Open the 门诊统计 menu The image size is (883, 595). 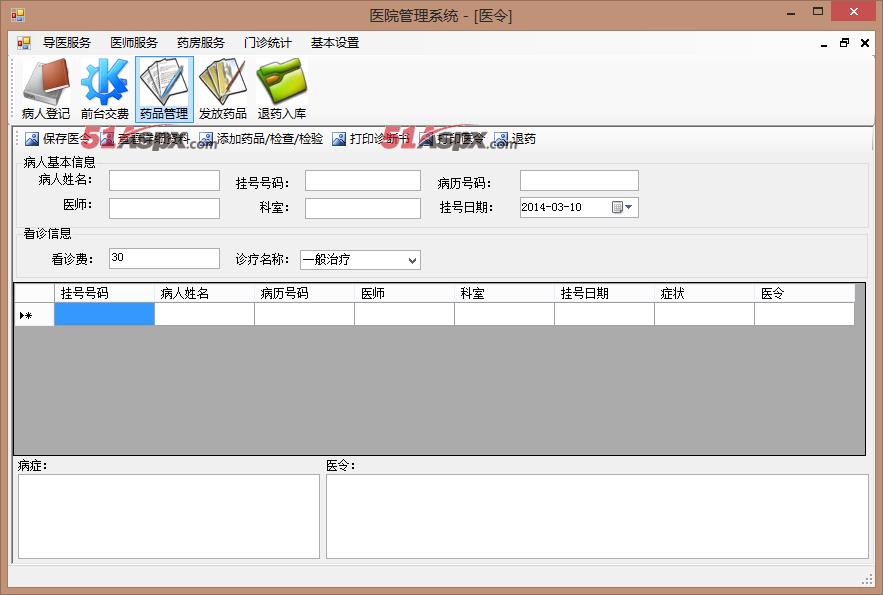click(268, 43)
